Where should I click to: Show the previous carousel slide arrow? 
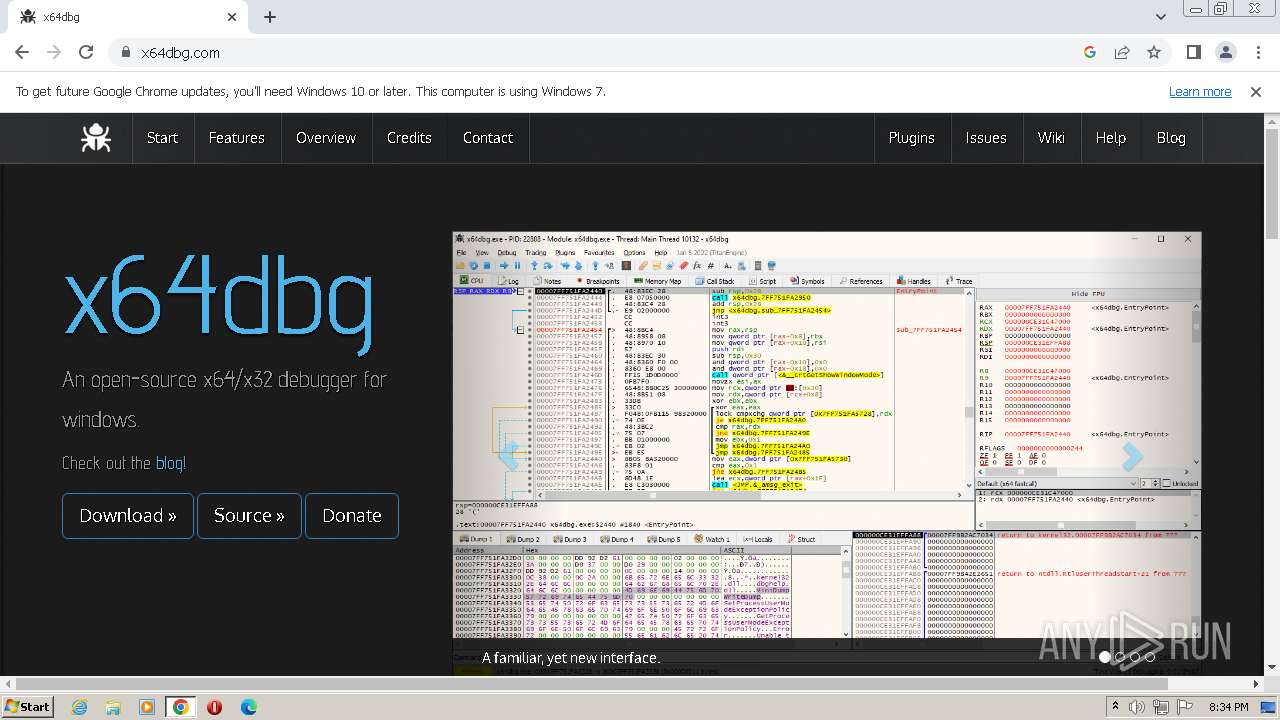pos(510,455)
